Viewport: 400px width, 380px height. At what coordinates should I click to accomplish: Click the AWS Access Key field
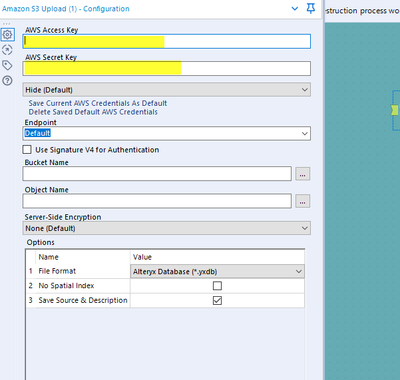pos(167,41)
